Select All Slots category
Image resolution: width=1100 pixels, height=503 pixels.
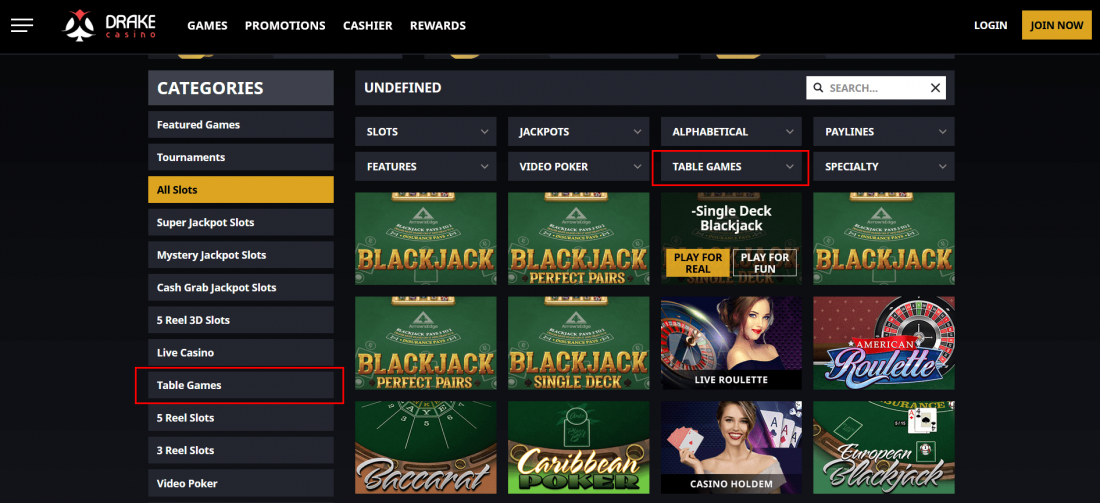click(x=241, y=189)
